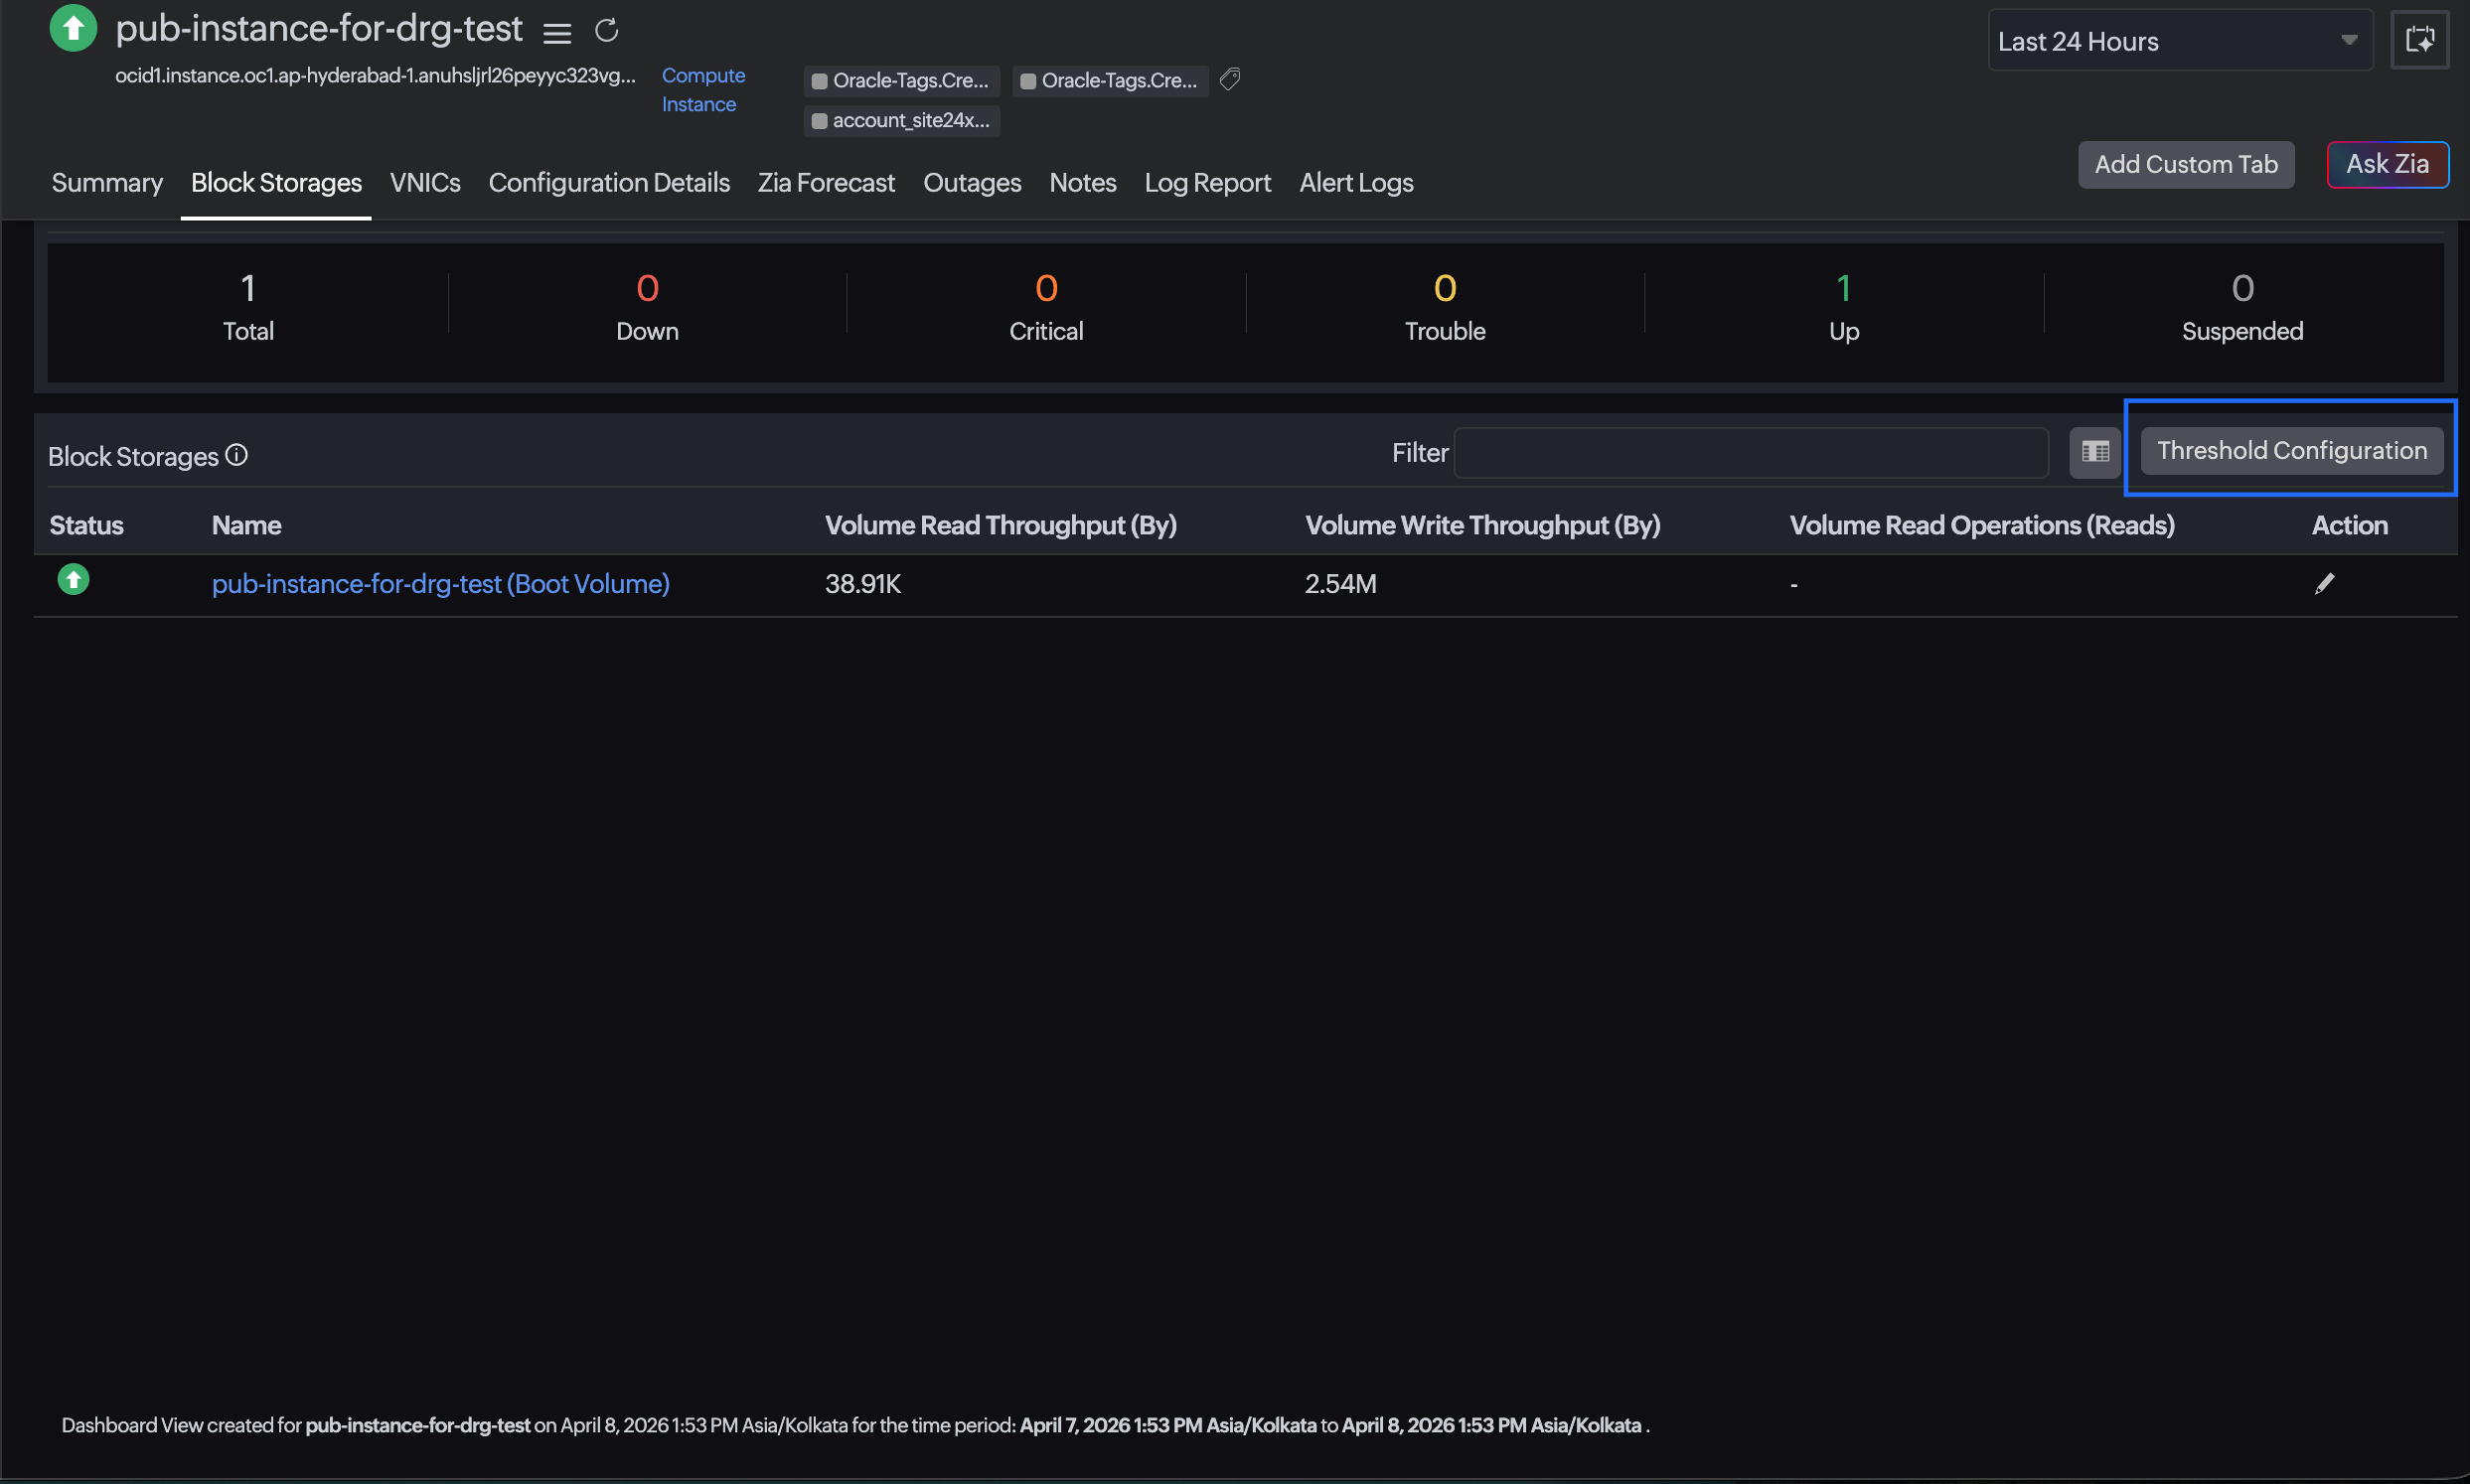Click the green up status icon in table row
The height and width of the screenshot is (1484, 2470).
click(x=73, y=580)
